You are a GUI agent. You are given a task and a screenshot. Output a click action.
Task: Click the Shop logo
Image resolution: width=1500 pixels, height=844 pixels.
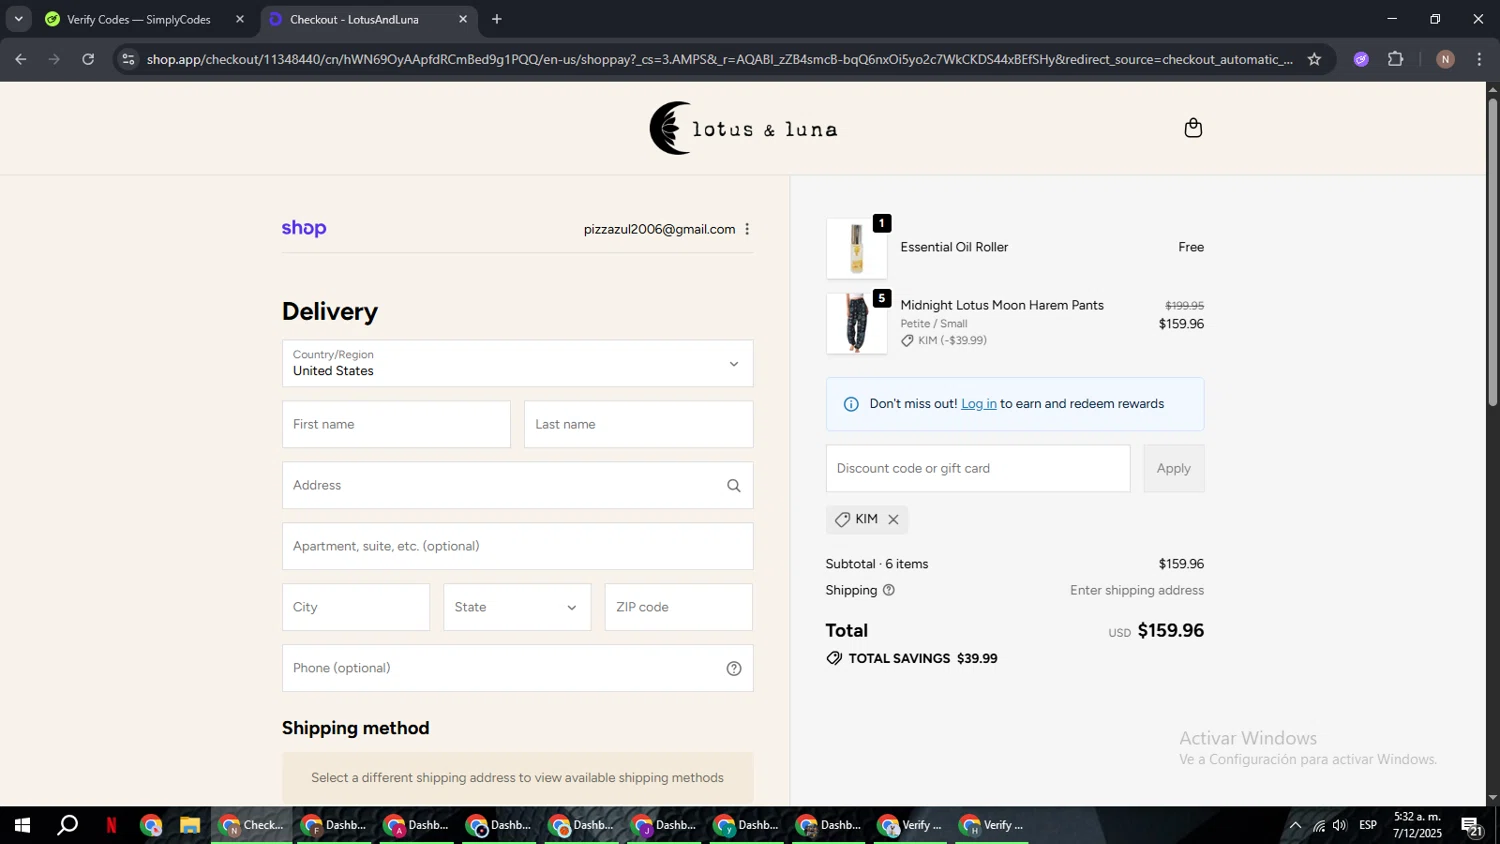coord(304,228)
